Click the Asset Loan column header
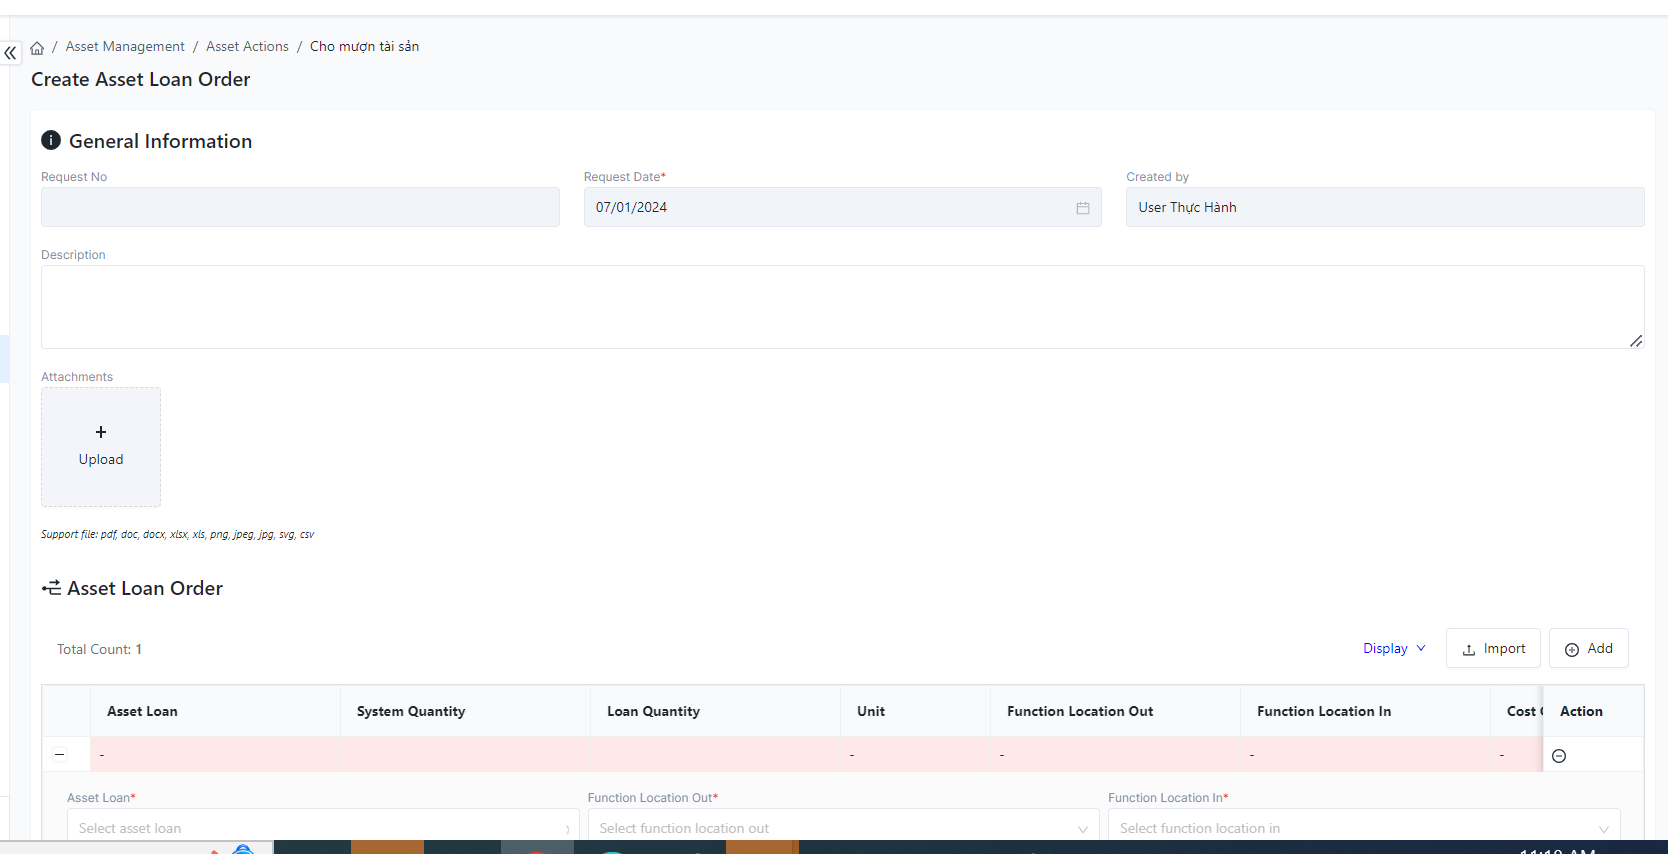1668x854 pixels. pyautogui.click(x=142, y=712)
